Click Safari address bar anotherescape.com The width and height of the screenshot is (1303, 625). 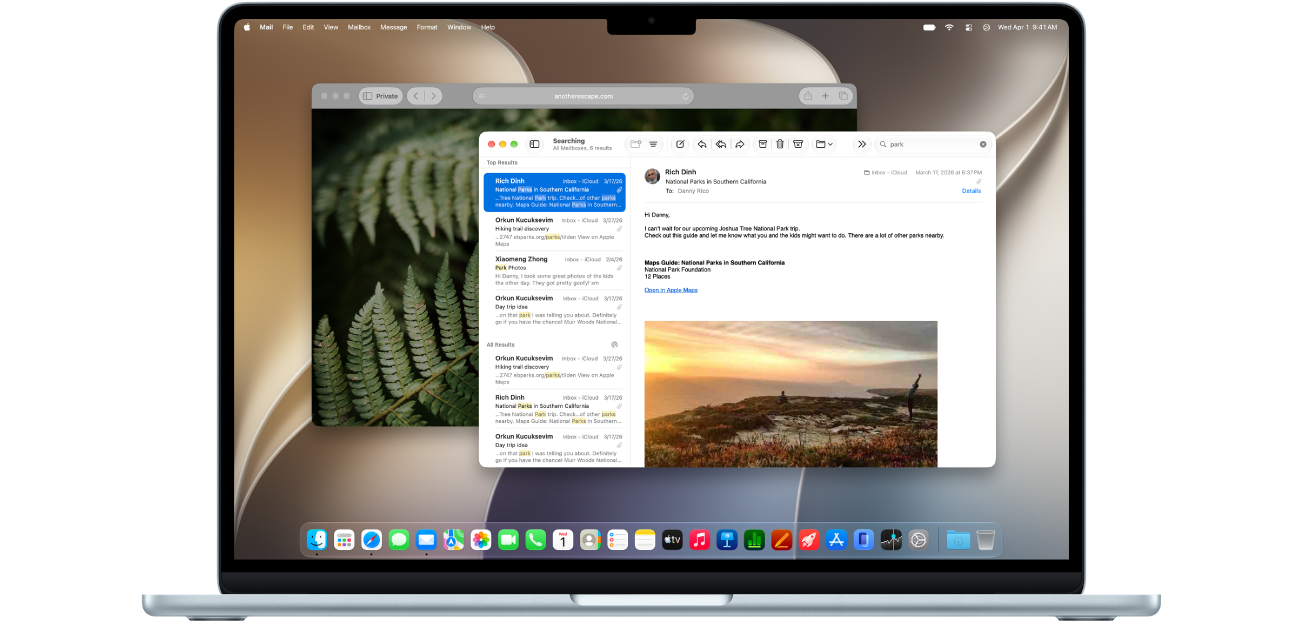tap(583, 96)
